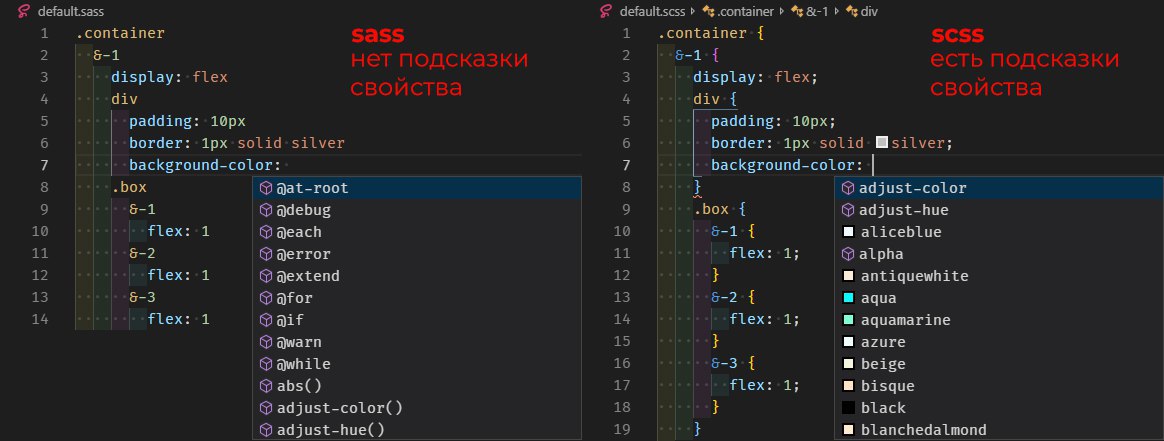Image resolution: width=1164 pixels, height=441 pixels.
Task: Select @at-root suggestion in sass autocomplete list
Action: [416, 189]
